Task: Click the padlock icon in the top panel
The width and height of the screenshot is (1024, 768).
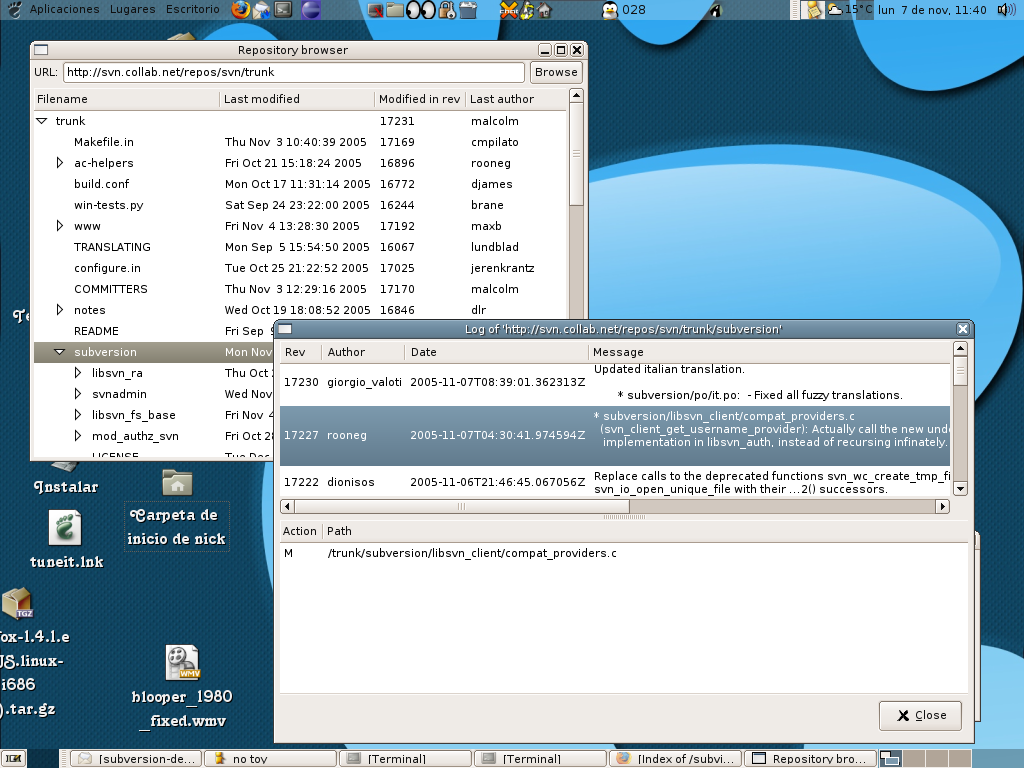Action: tap(447, 10)
